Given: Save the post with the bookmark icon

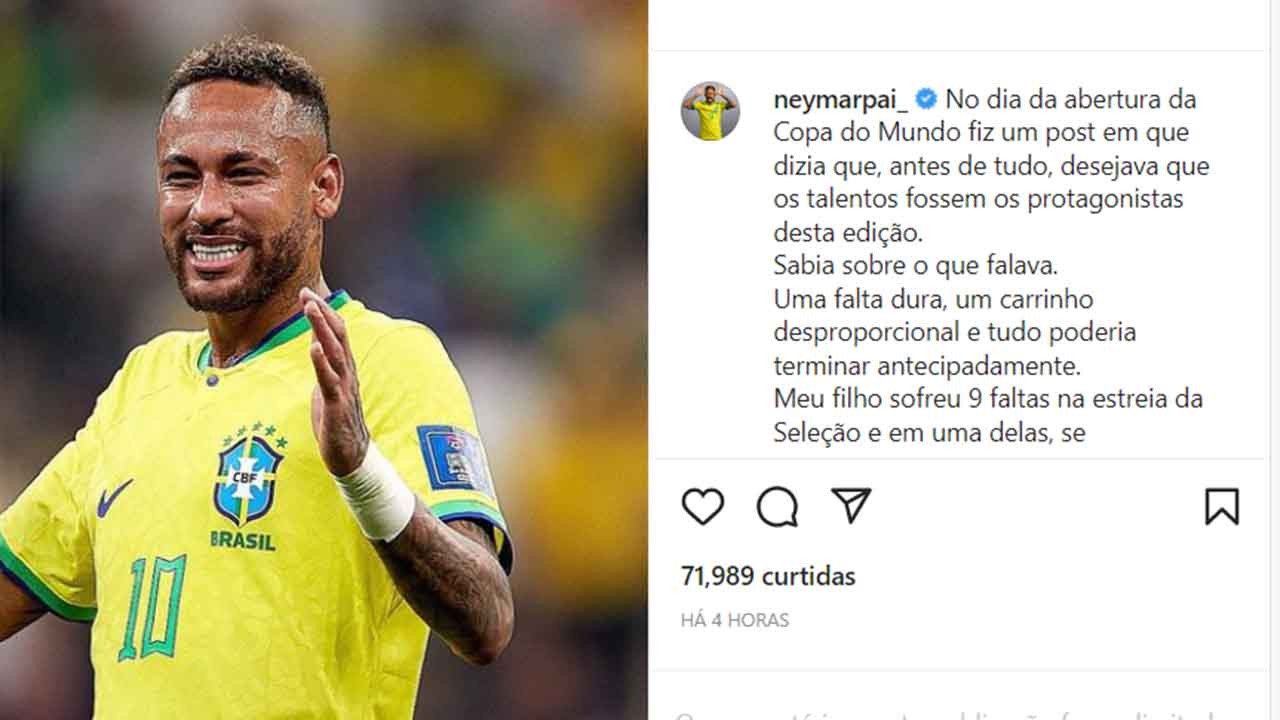Looking at the screenshot, I should point(1222,506).
